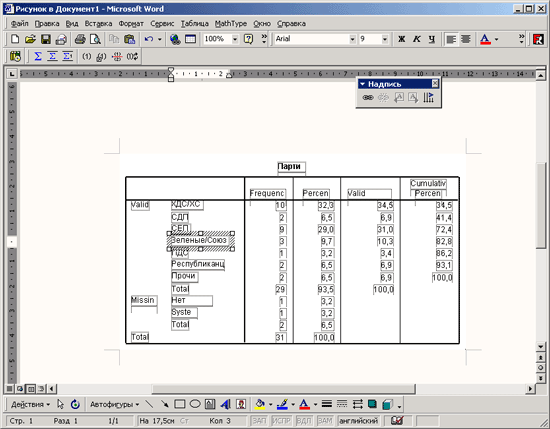The width and height of the screenshot is (550, 429).
Task: Click the Undo arrow icon
Action: point(149,39)
